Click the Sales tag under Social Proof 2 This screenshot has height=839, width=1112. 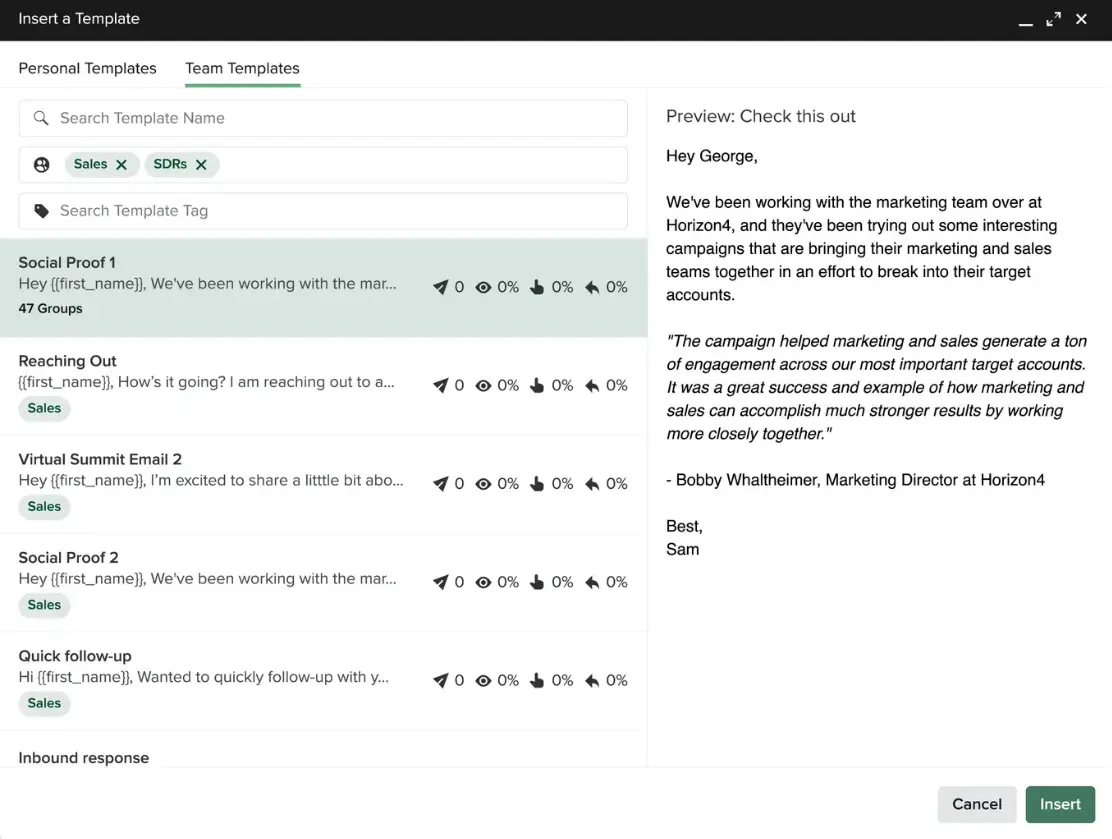(44, 605)
